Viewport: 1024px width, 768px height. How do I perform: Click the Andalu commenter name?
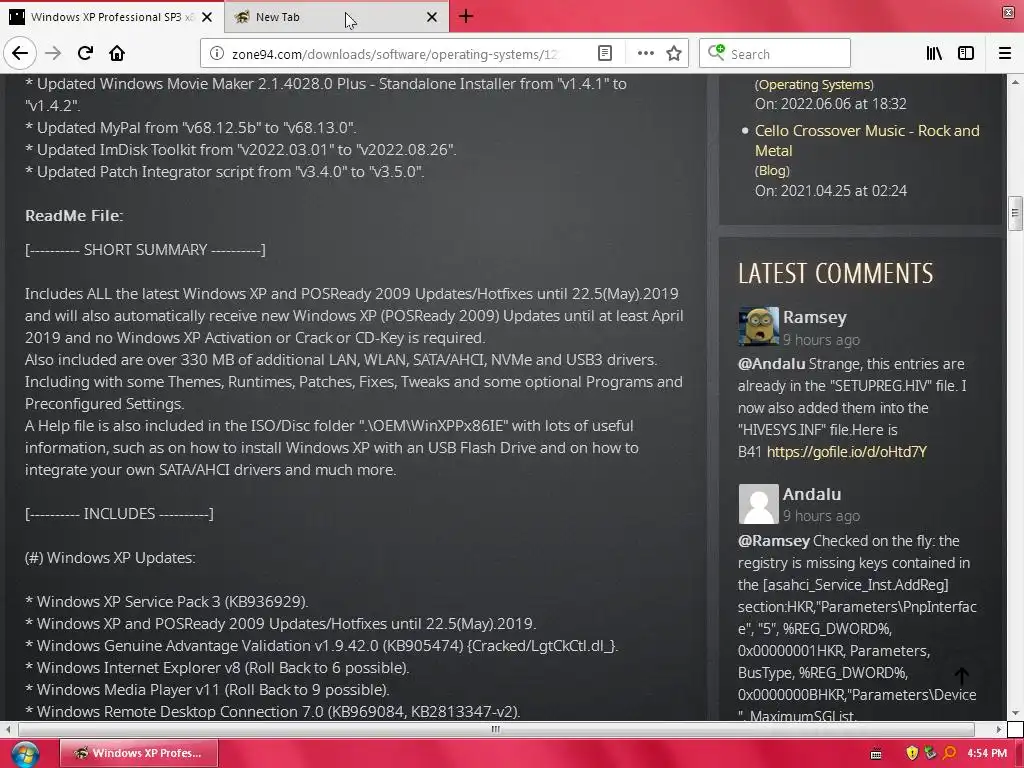812,494
